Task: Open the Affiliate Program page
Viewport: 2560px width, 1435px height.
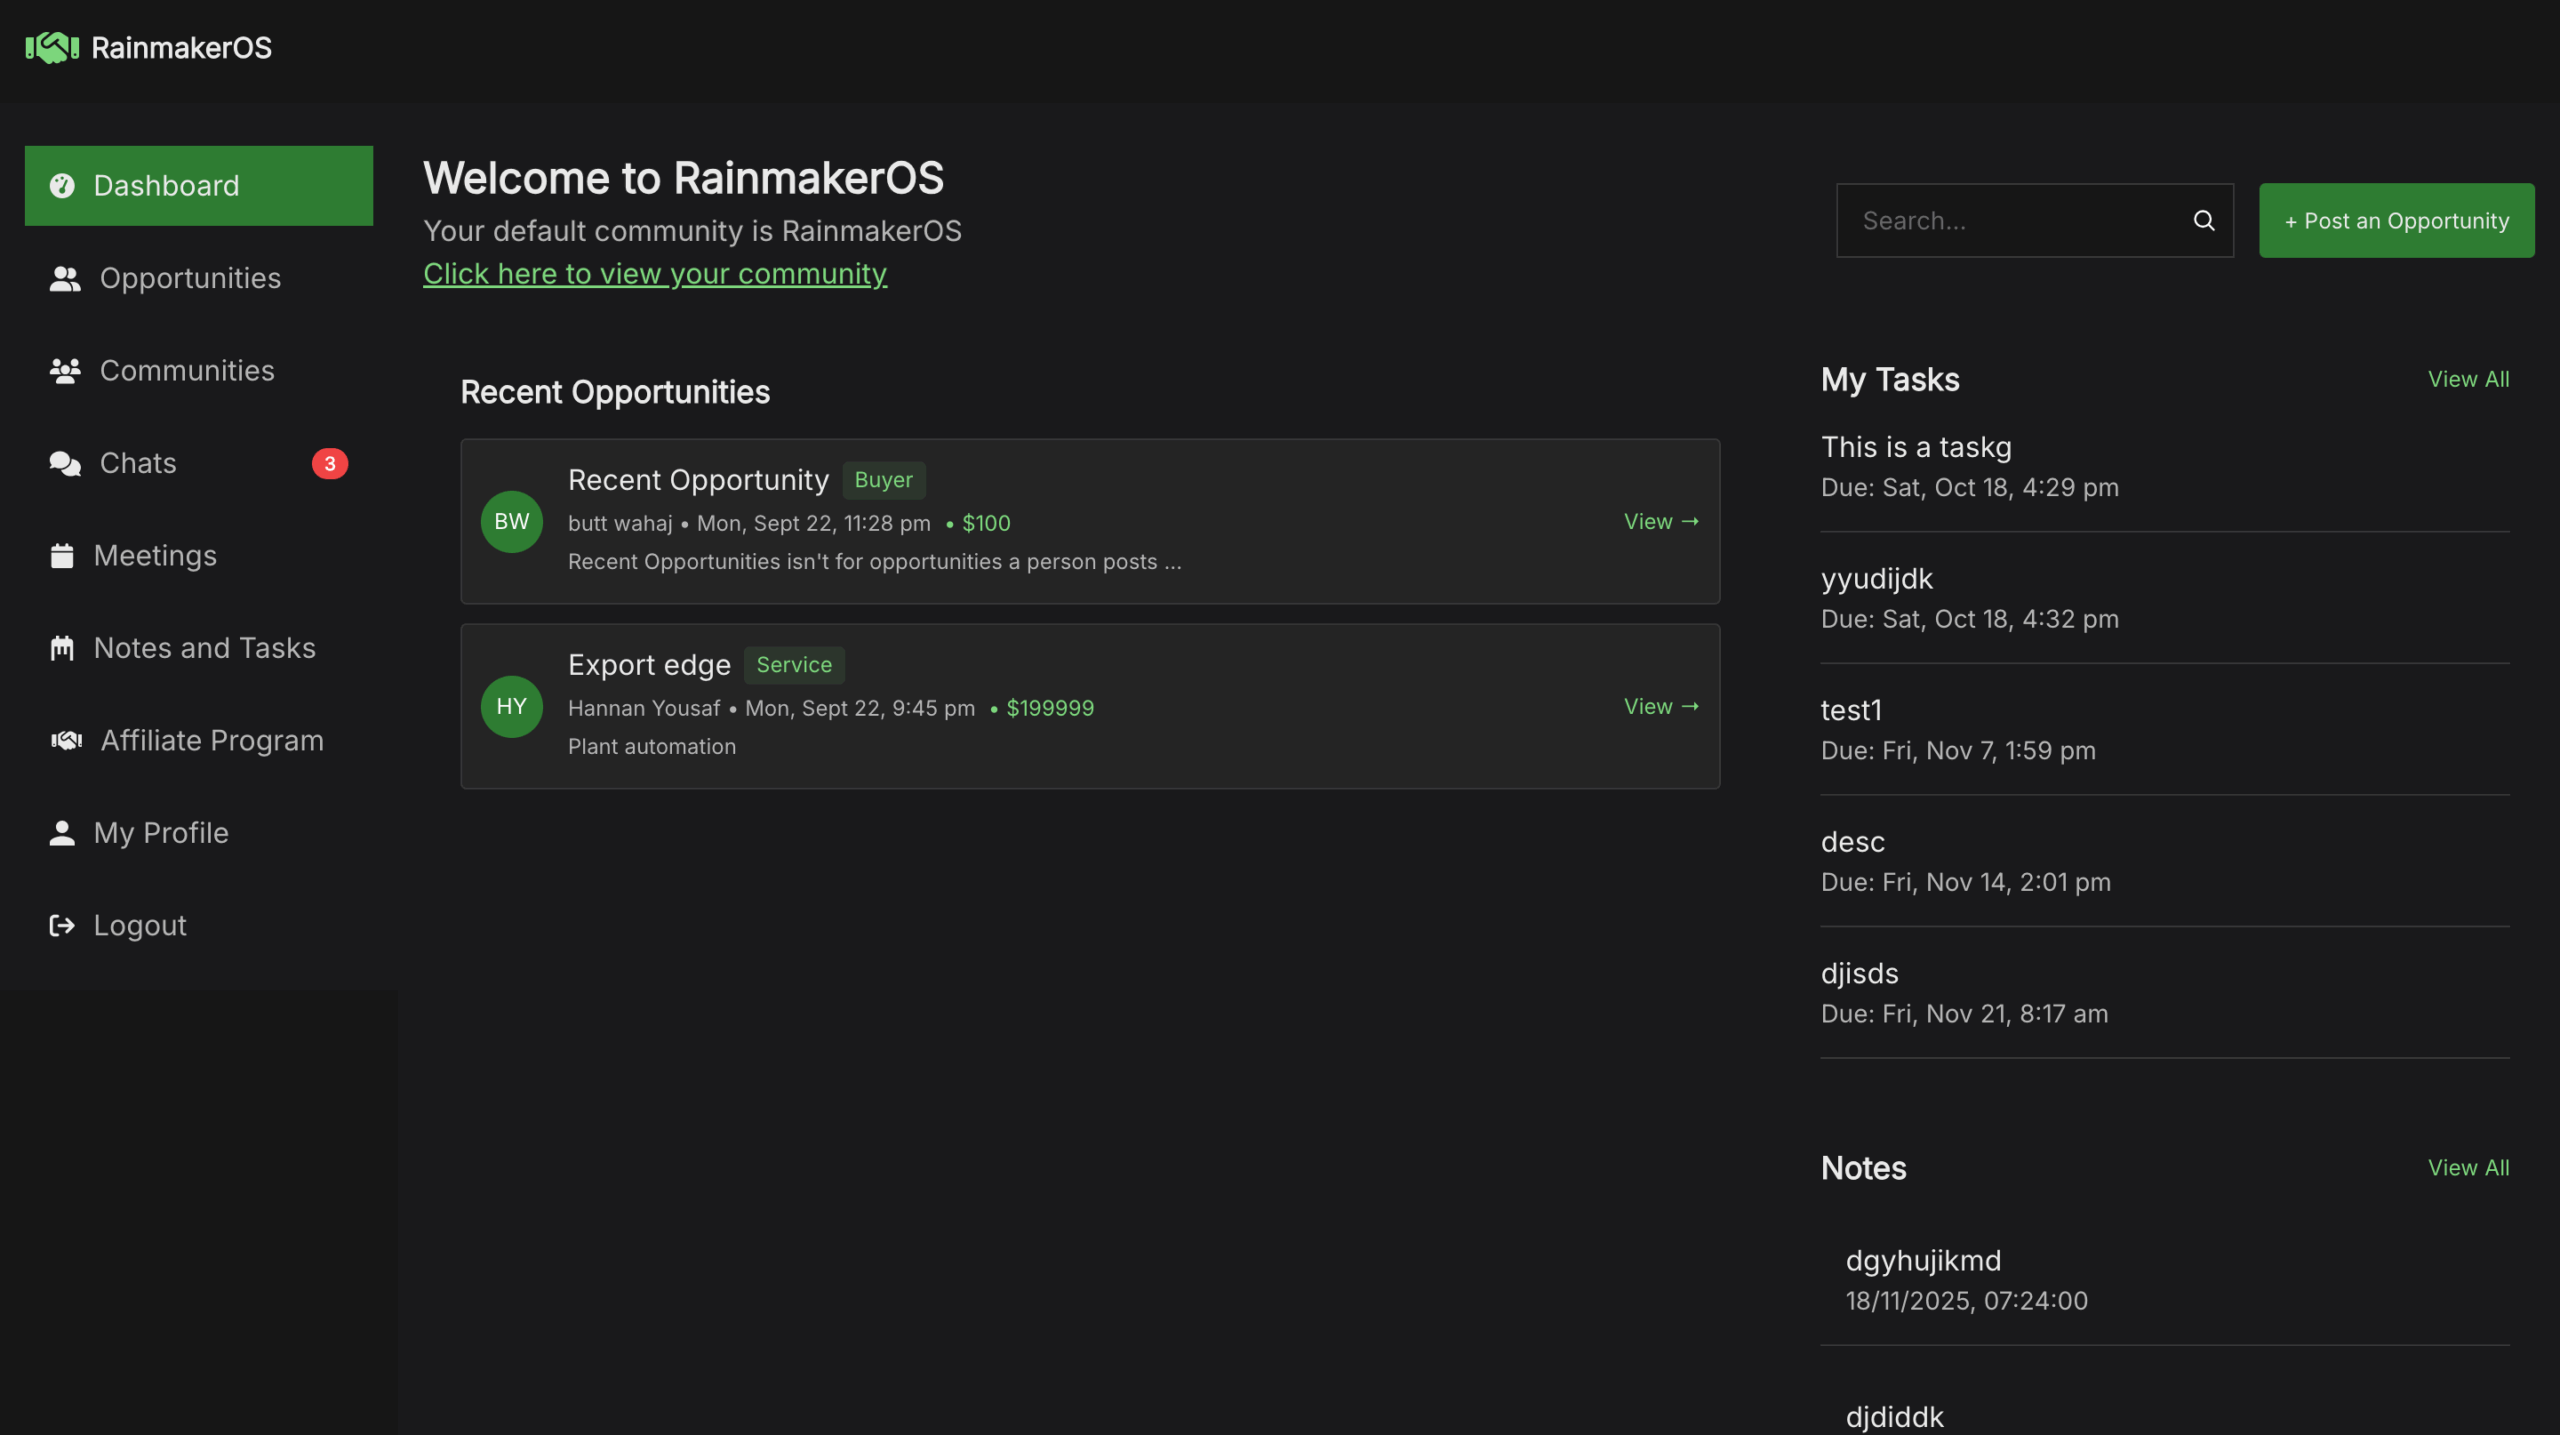Action: (210, 740)
